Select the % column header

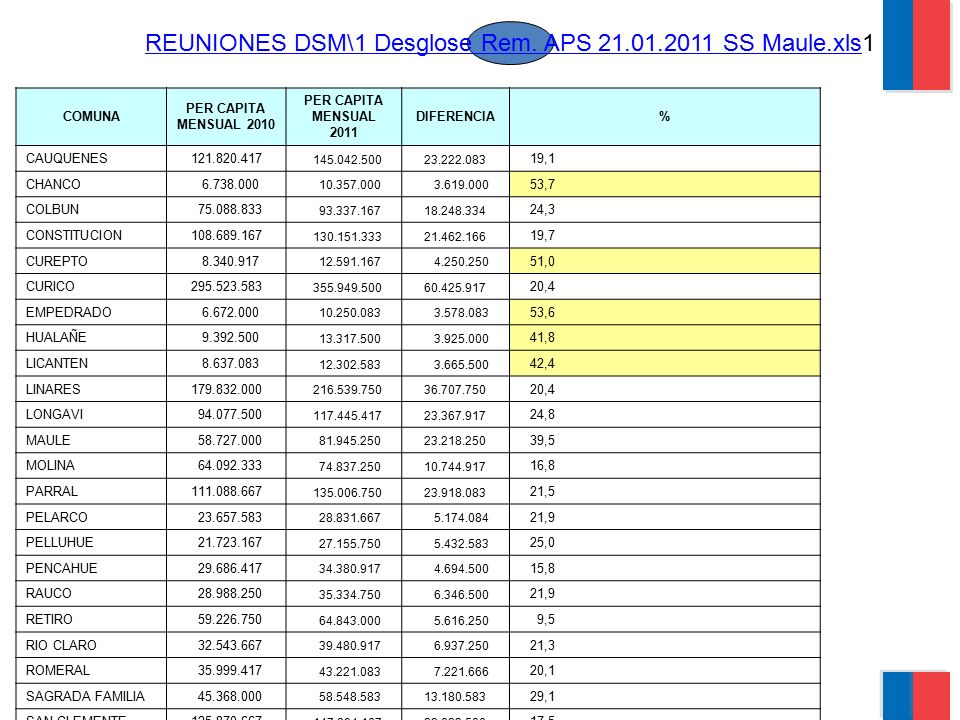[664, 116]
